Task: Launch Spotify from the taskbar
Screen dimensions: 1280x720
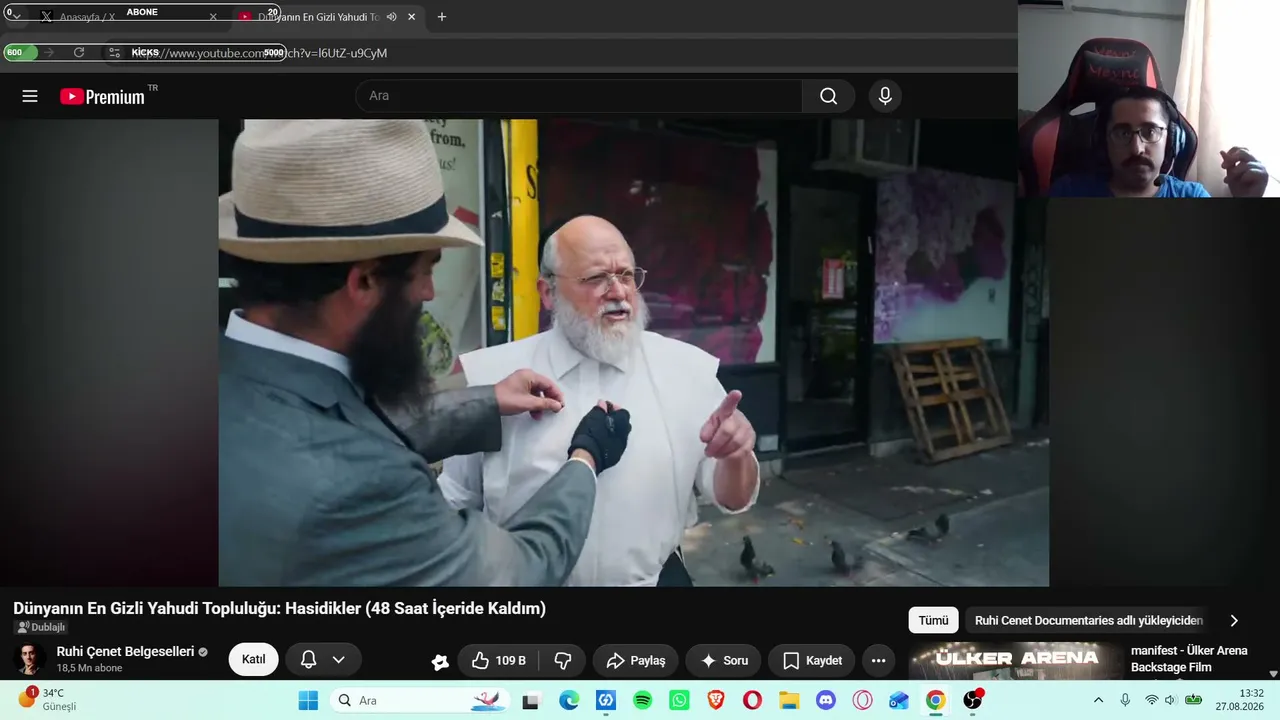Action: tap(643, 700)
